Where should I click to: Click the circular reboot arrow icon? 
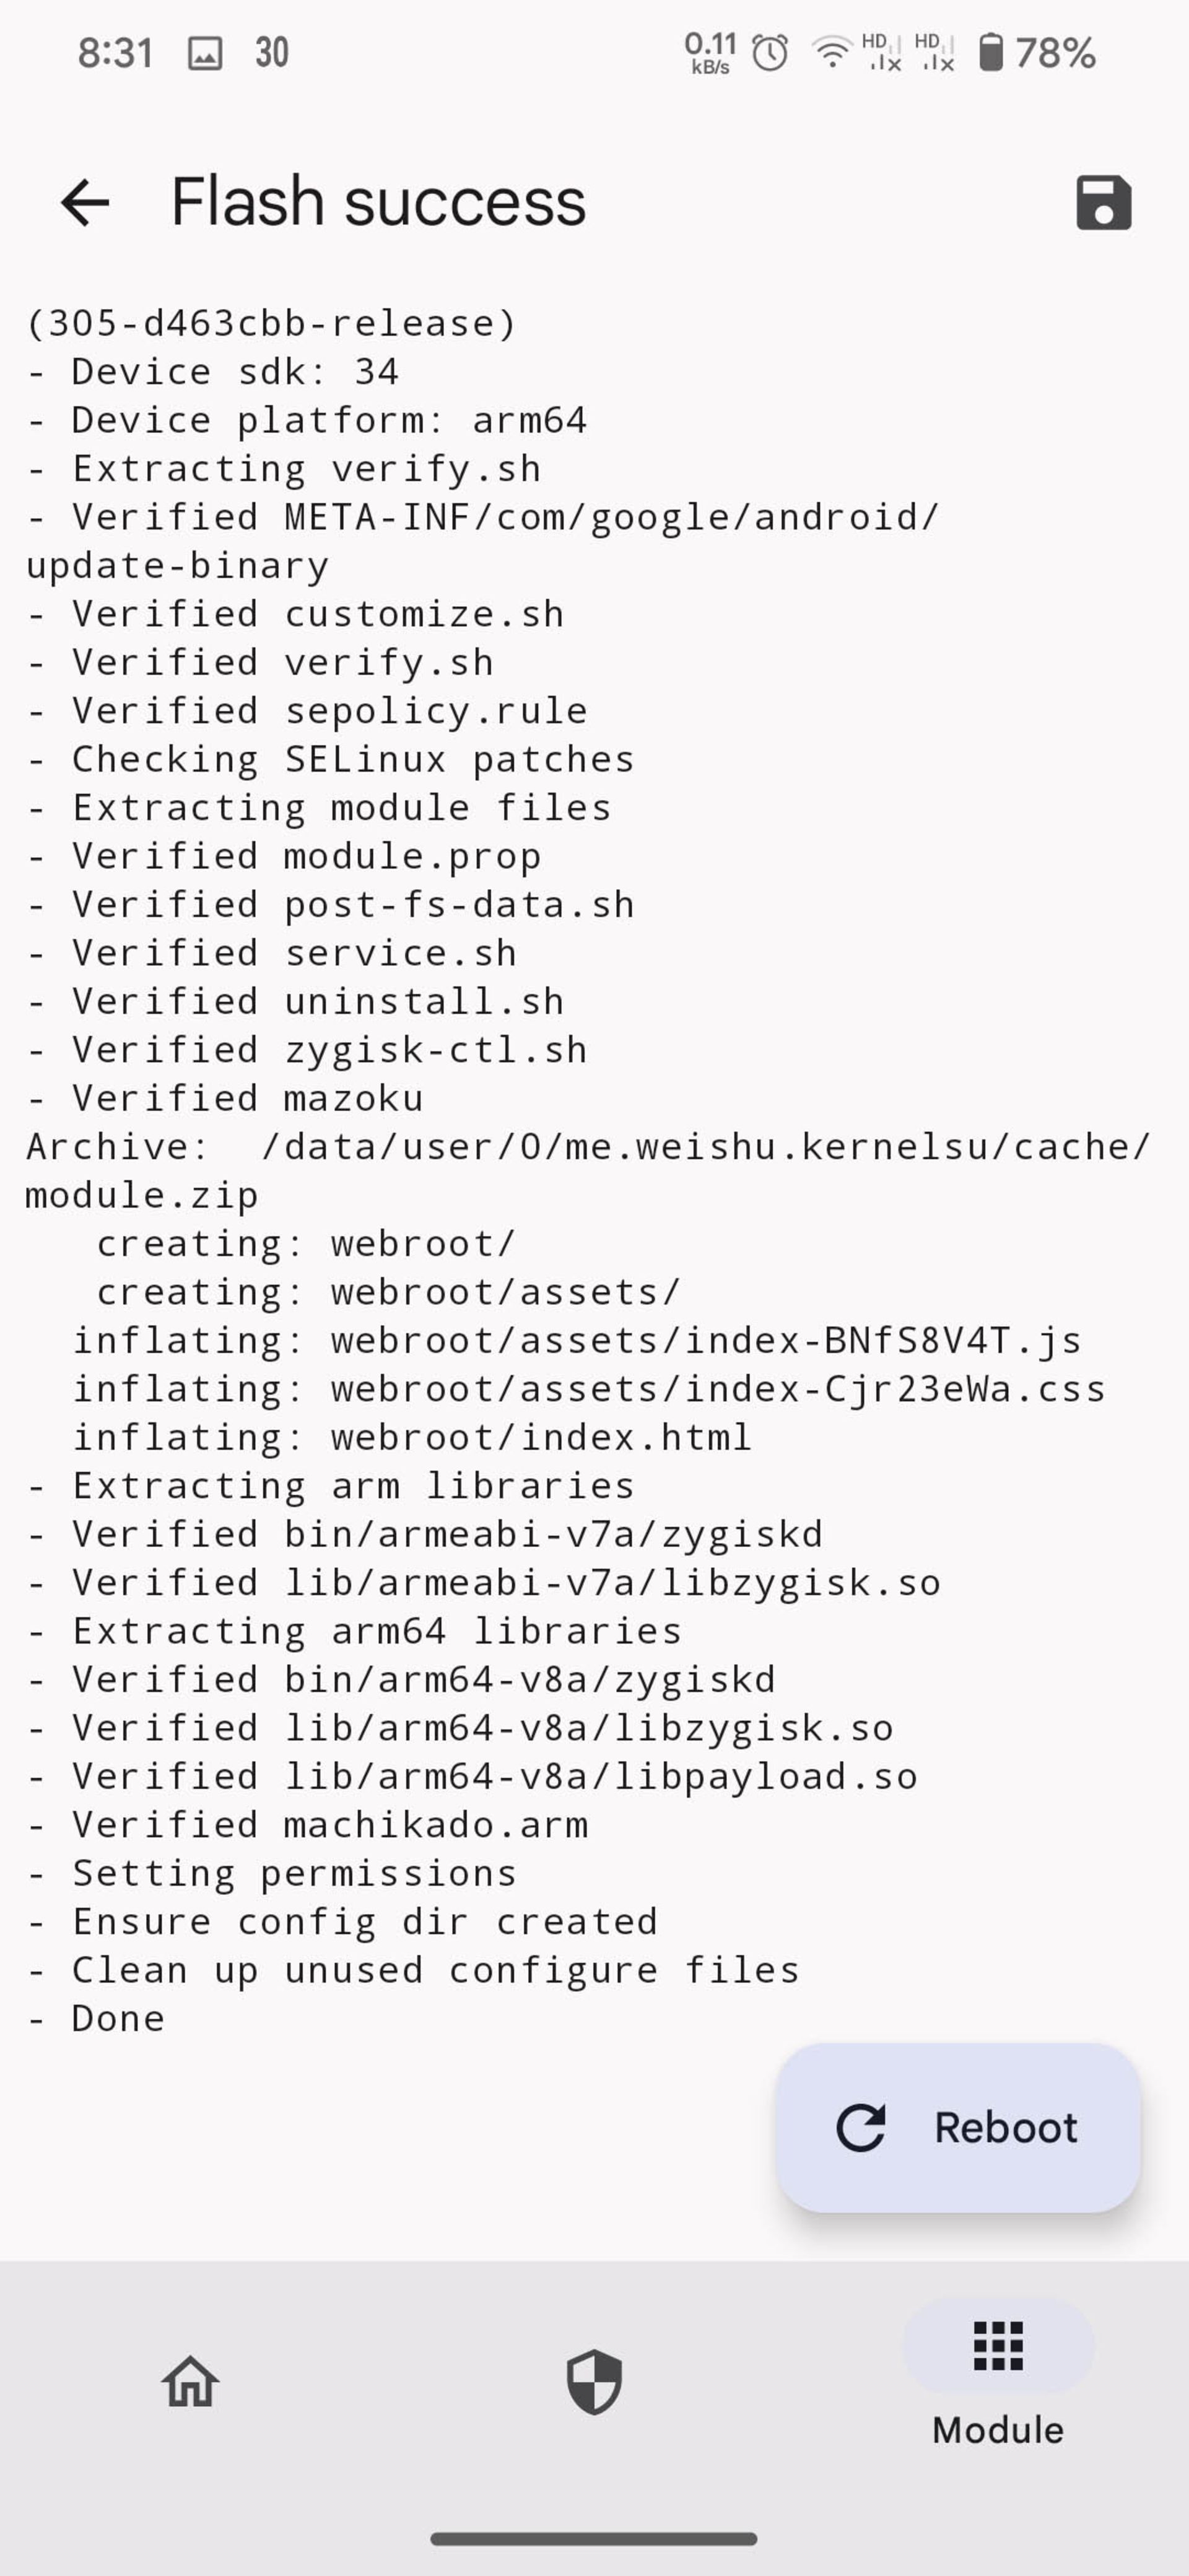point(861,2127)
